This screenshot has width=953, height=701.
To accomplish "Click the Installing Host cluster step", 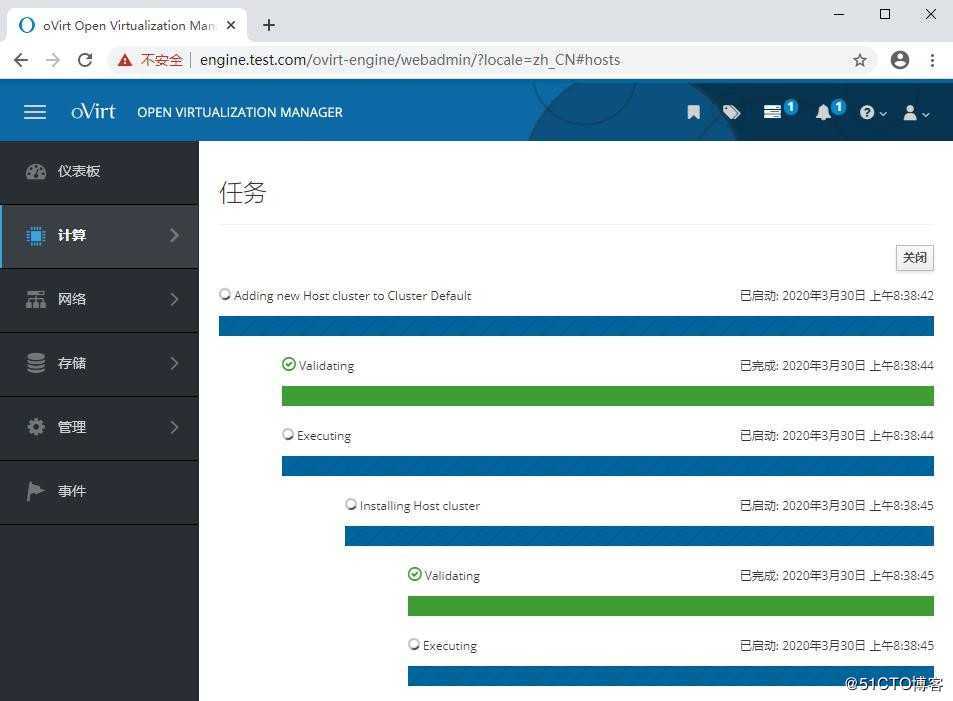I will pos(419,506).
